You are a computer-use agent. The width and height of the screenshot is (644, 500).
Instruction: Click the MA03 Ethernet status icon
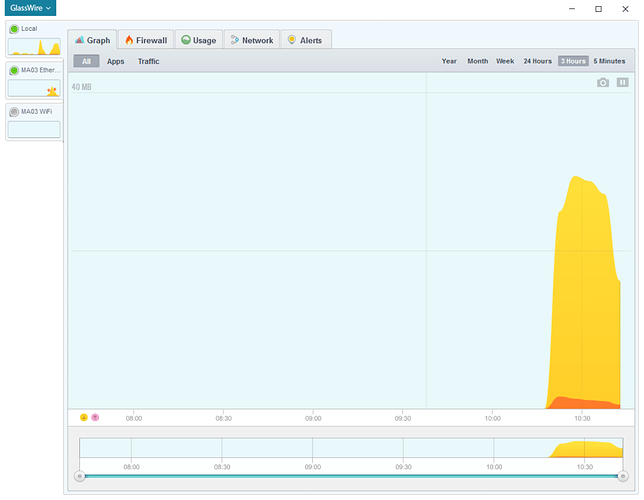tap(14, 70)
